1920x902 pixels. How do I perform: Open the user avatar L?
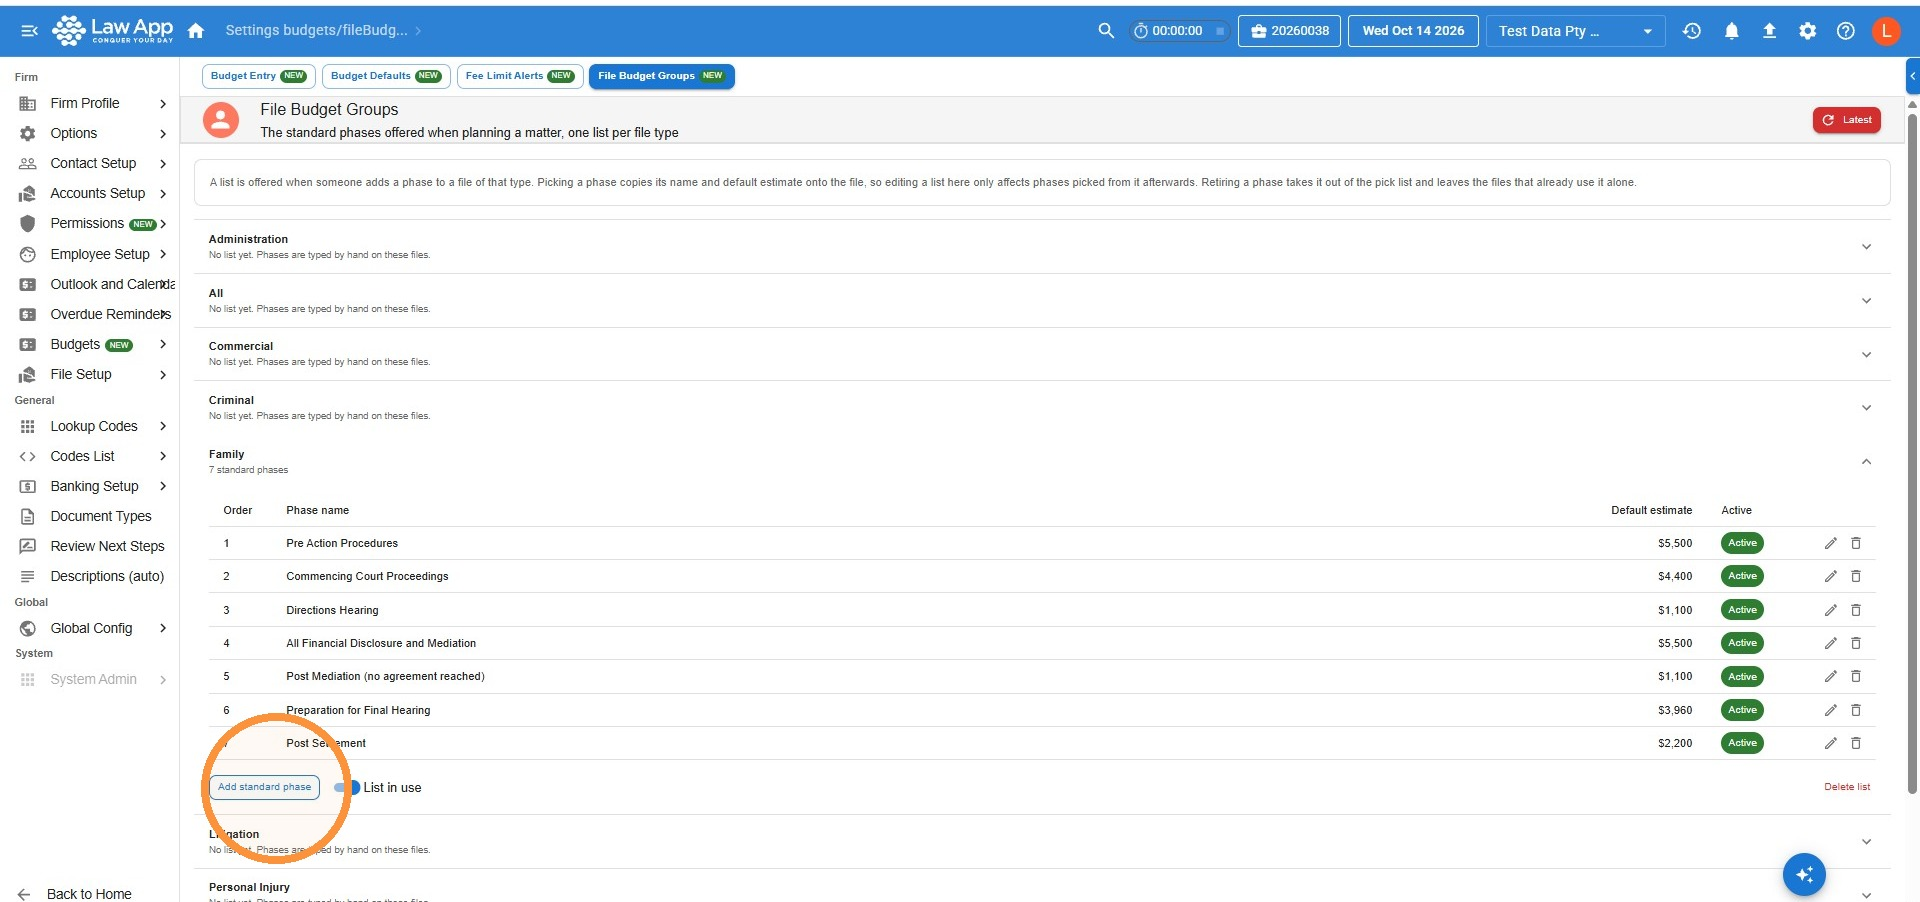[x=1886, y=31]
